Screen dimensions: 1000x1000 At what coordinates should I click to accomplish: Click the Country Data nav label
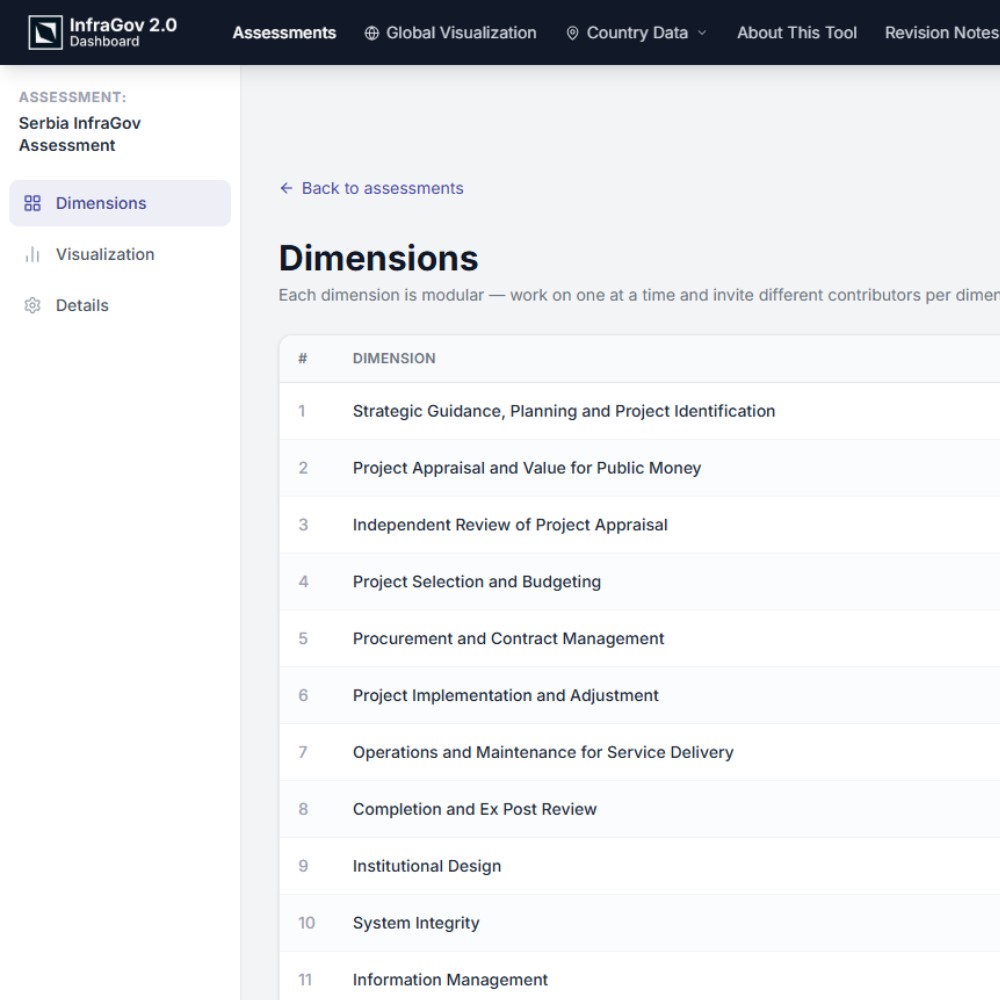(x=637, y=33)
